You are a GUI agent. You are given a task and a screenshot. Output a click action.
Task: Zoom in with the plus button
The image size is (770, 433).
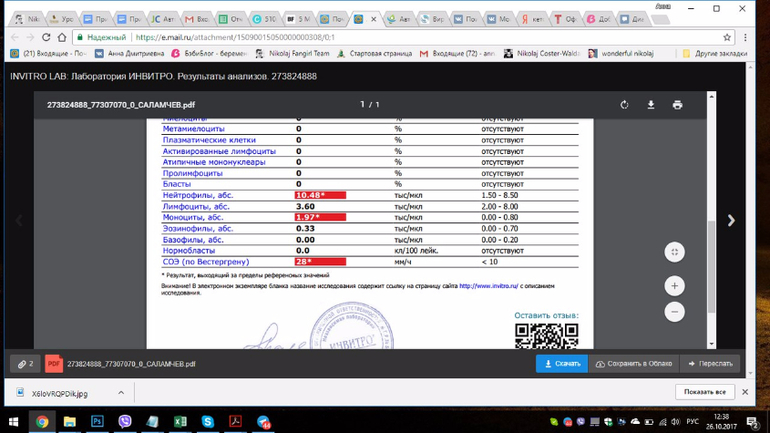click(x=674, y=286)
